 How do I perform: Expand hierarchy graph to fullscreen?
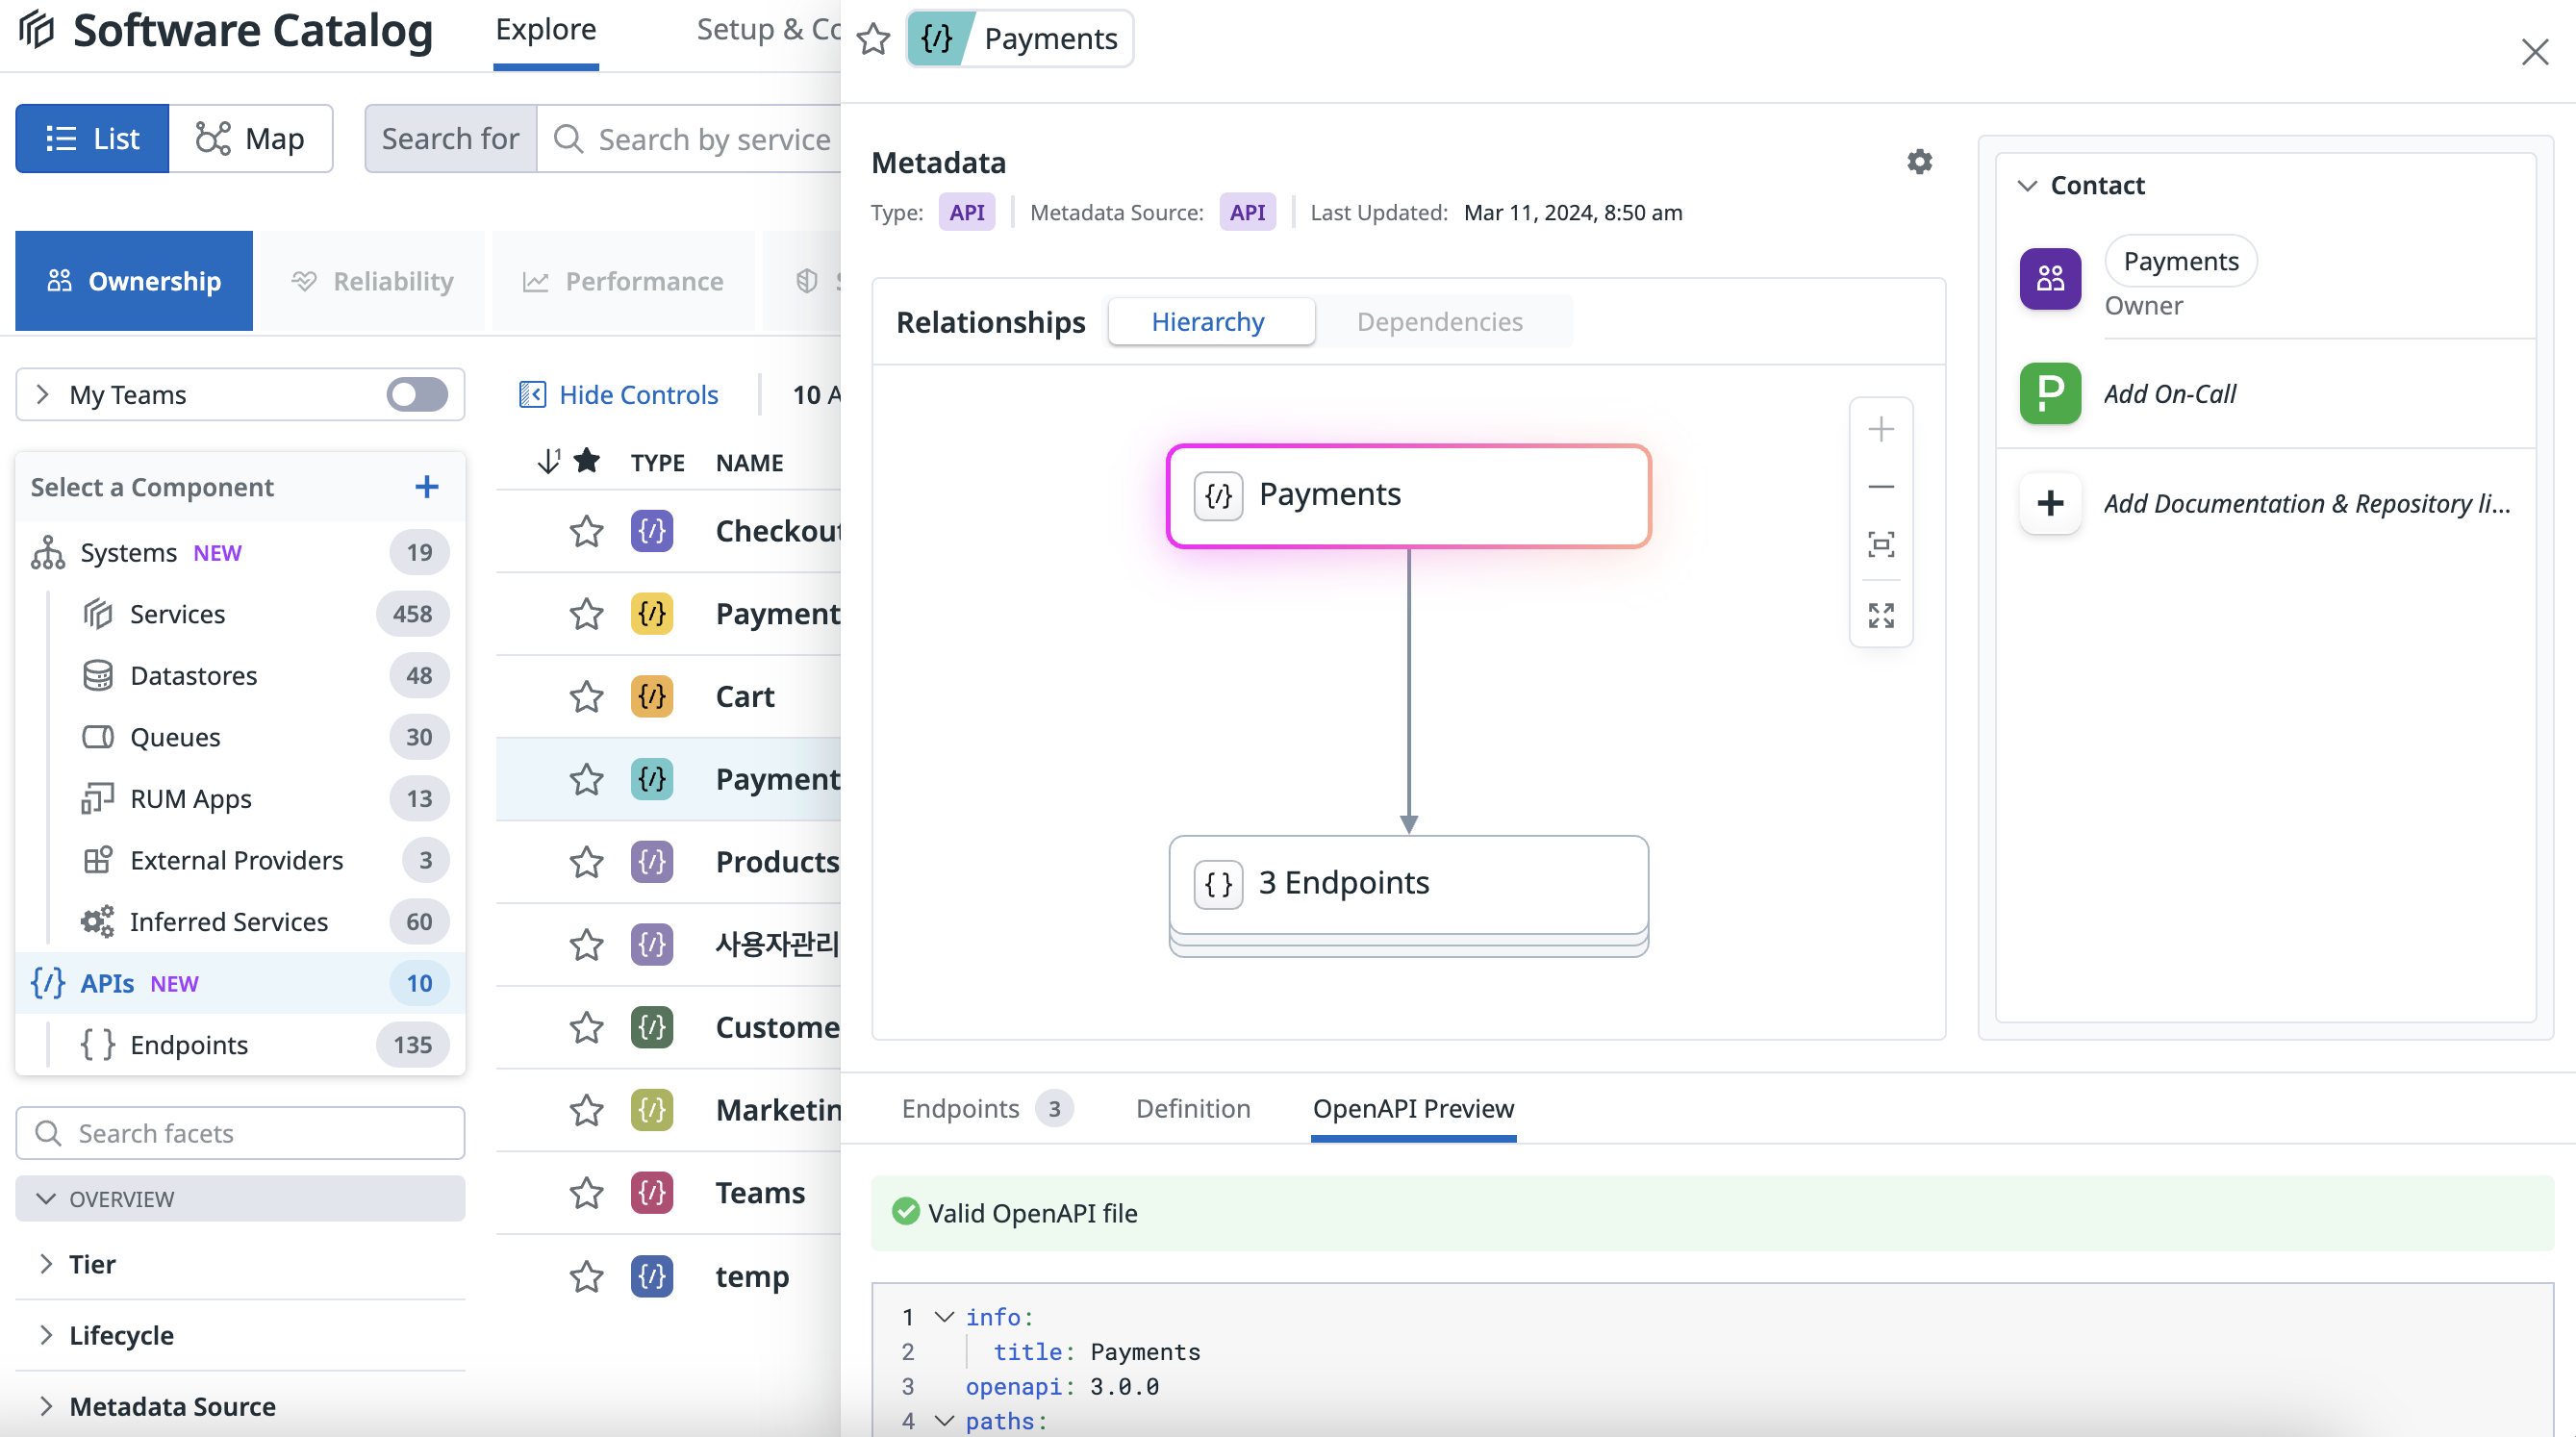click(1881, 615)
